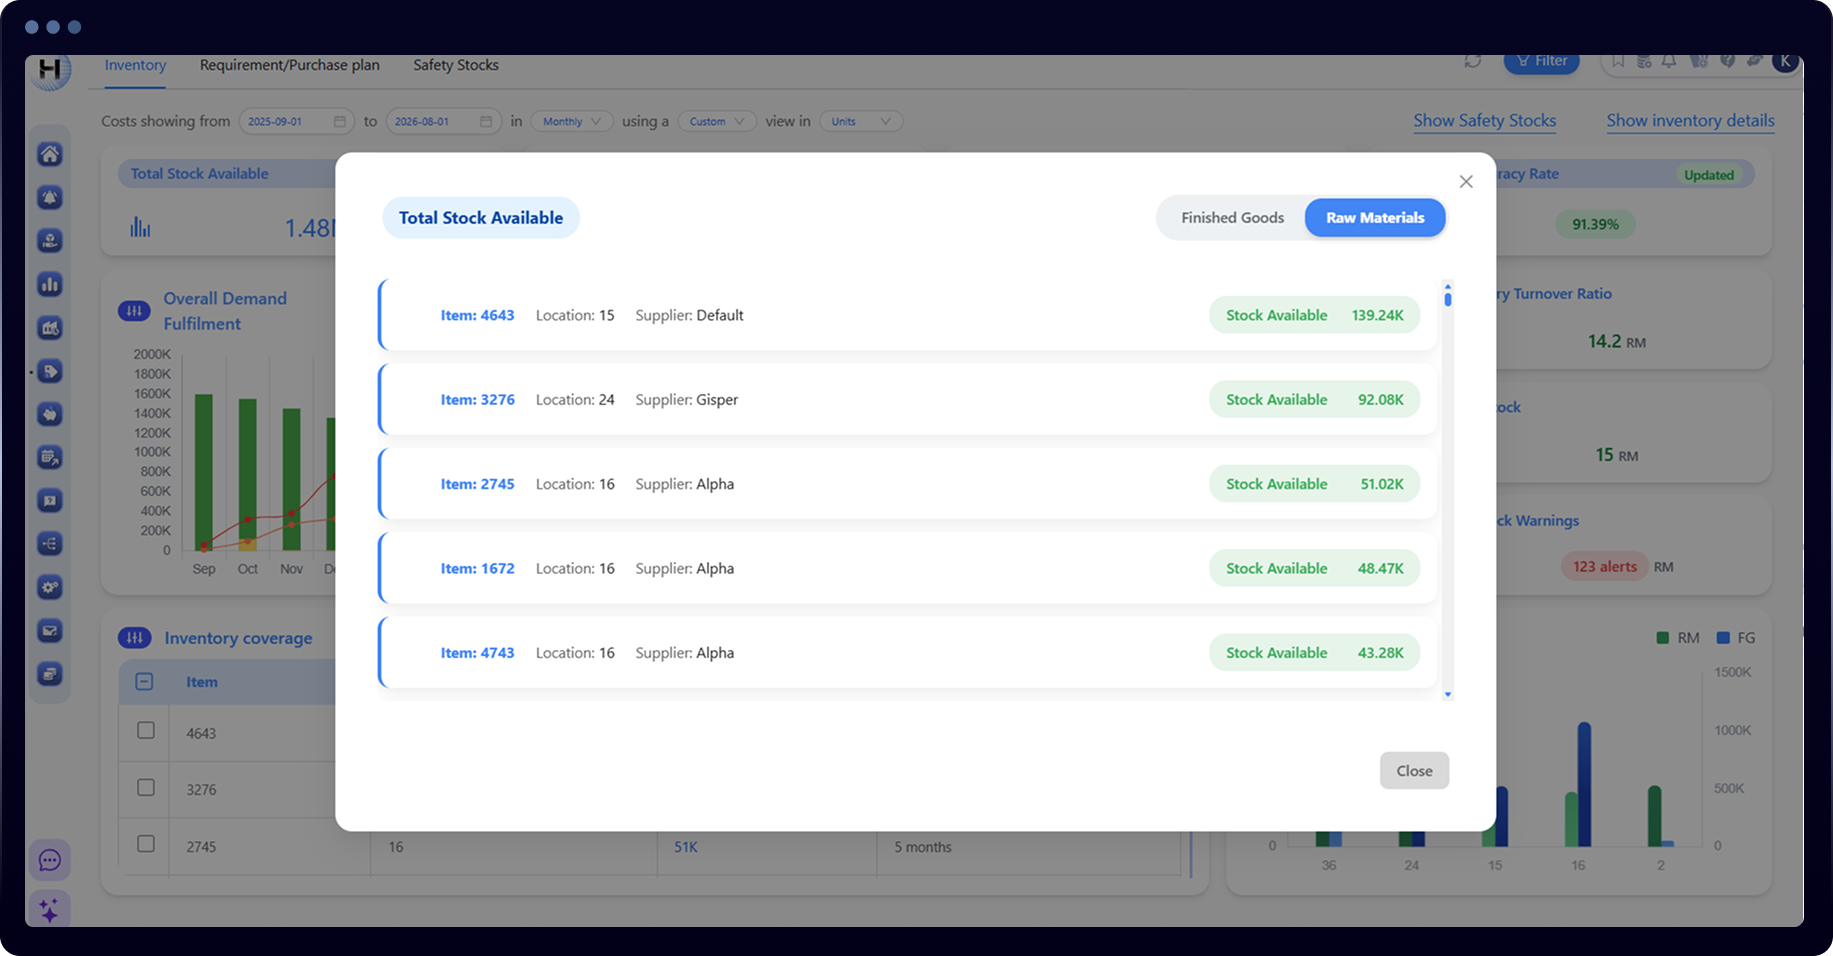Select the Item: 4743 row
This screenshot has height=956, width=1833.
coord(908,653)
